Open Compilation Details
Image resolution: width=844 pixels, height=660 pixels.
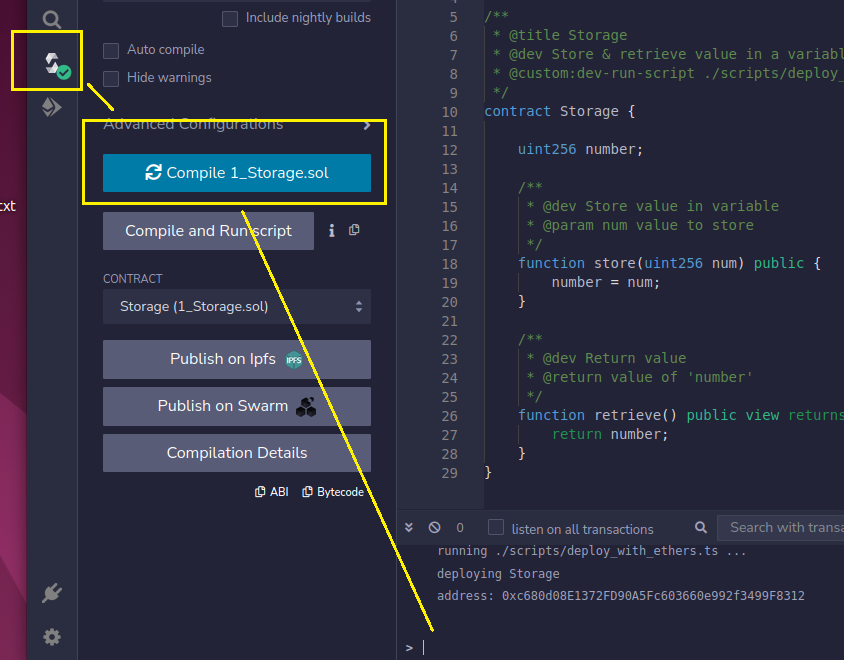pos(237,453)
